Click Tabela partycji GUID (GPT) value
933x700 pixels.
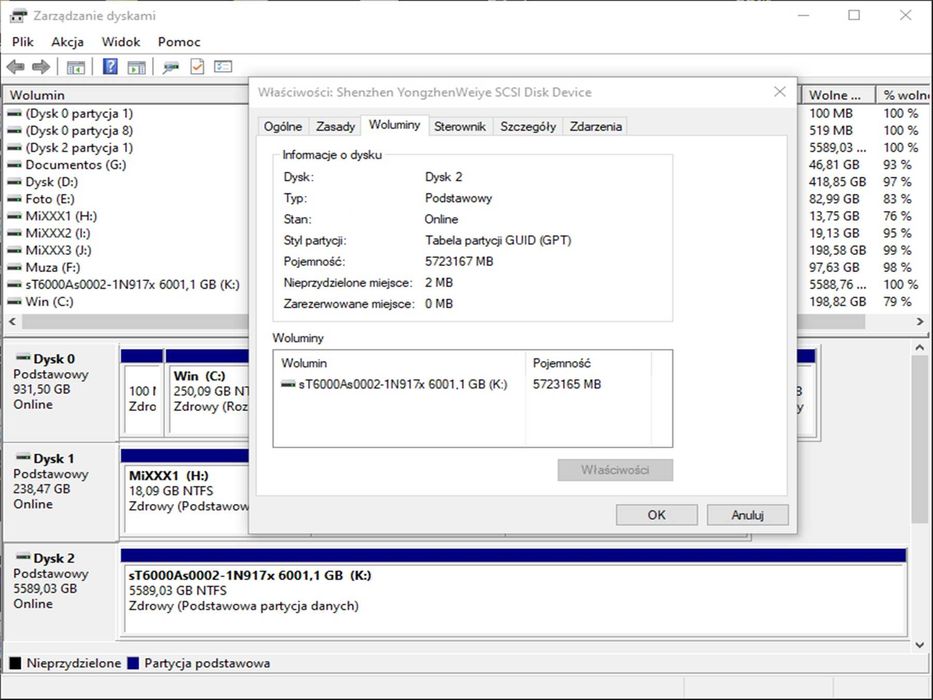pyautogui.click(x=498, y=240)
